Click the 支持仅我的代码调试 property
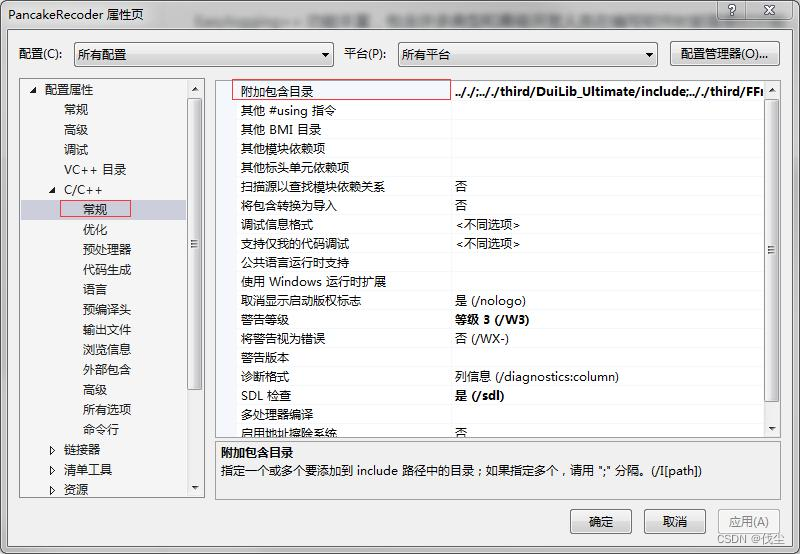The width and height of the screenshot is (800, 554). pyautogui.click(x=295, y=244)
